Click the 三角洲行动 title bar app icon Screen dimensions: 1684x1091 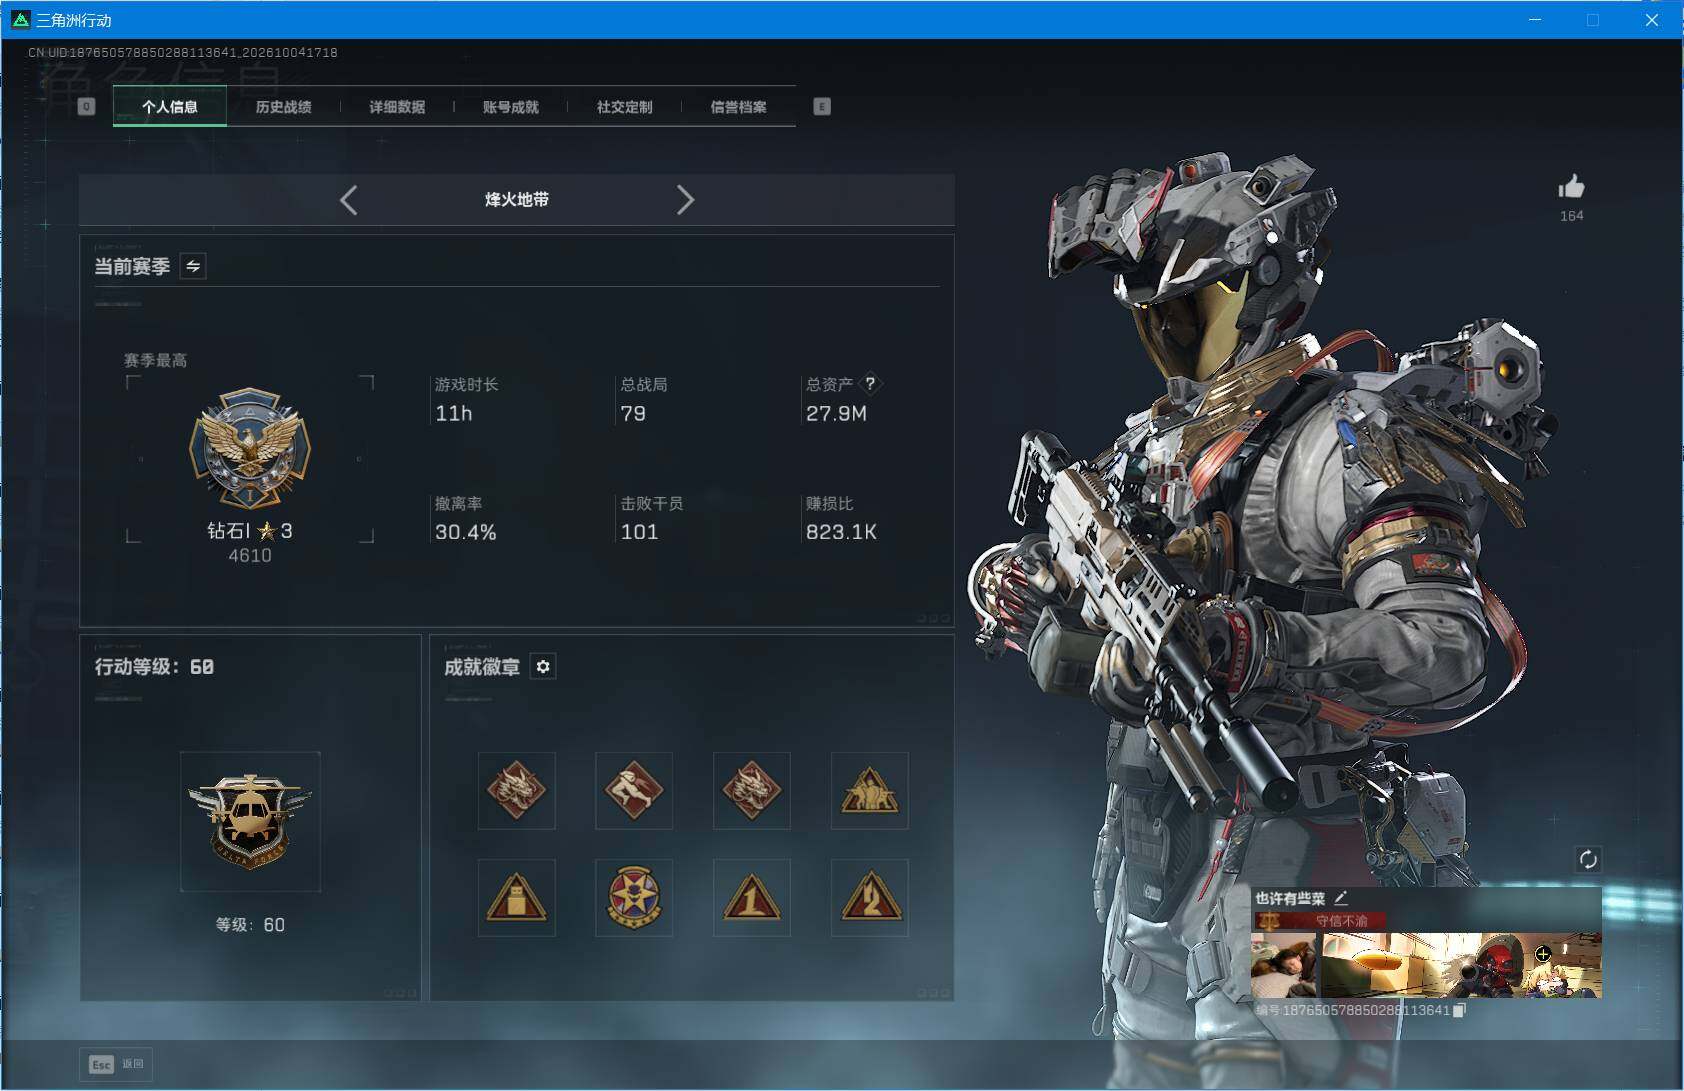20,20
